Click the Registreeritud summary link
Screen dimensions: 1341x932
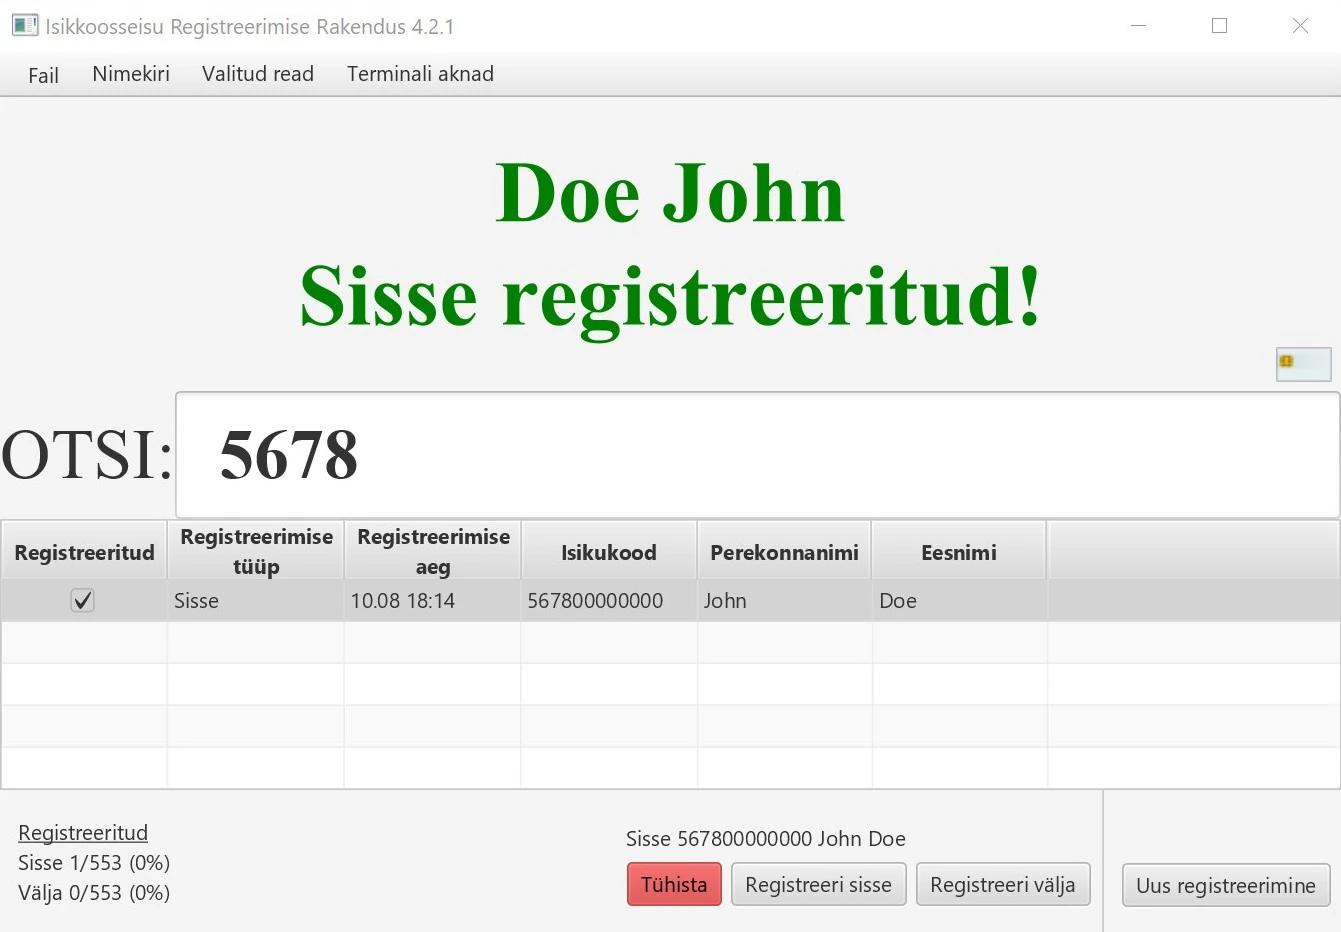tap(83, 832)
